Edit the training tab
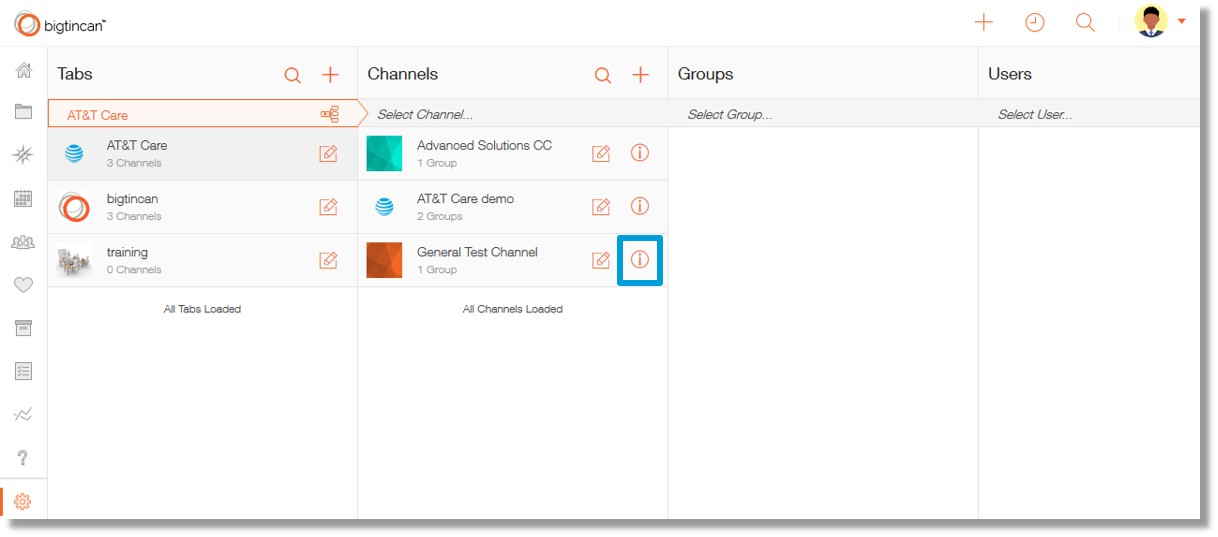Screen dimensions: 1218x537 (x=328, y=260)
